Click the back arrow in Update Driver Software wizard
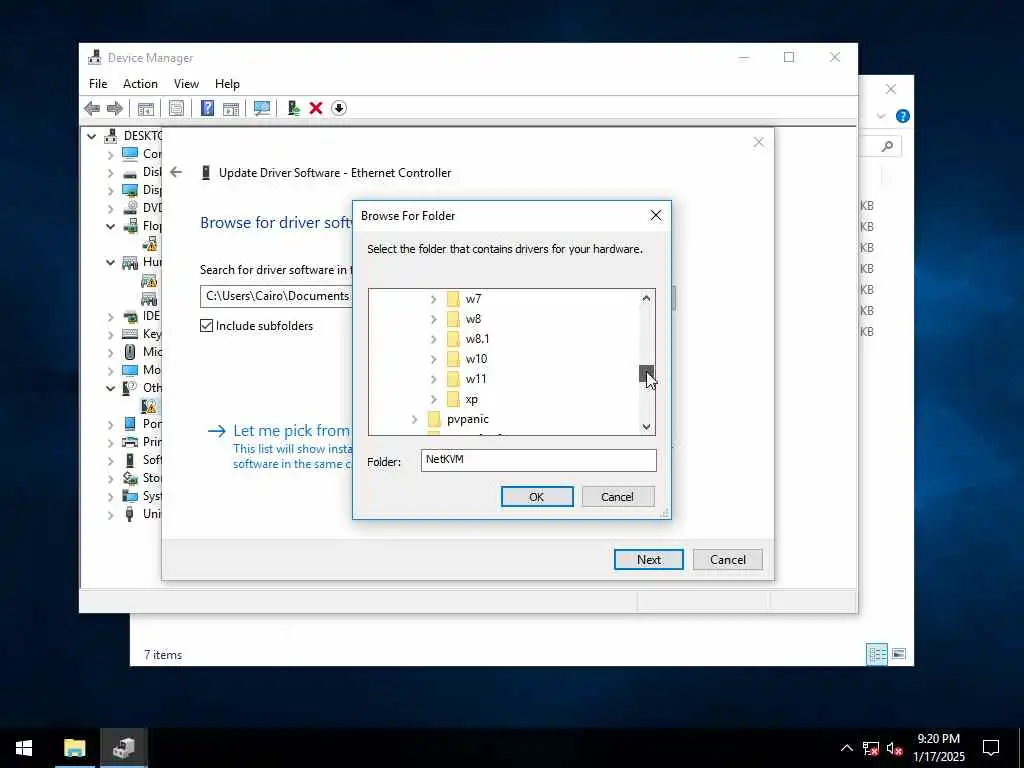Screen dimensions: 1024x768 click(176, 172)
